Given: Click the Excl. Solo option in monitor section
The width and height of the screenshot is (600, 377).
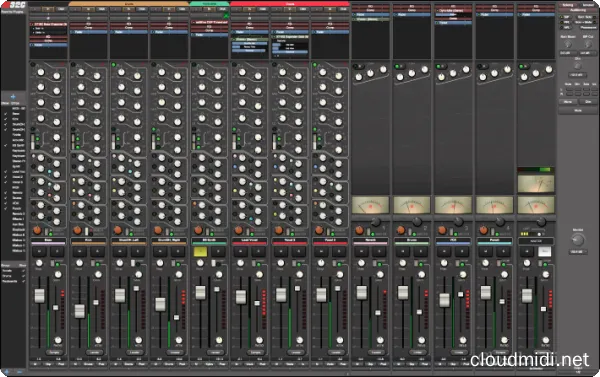Looking at the screenshot, I should click(x=584, y=17).
